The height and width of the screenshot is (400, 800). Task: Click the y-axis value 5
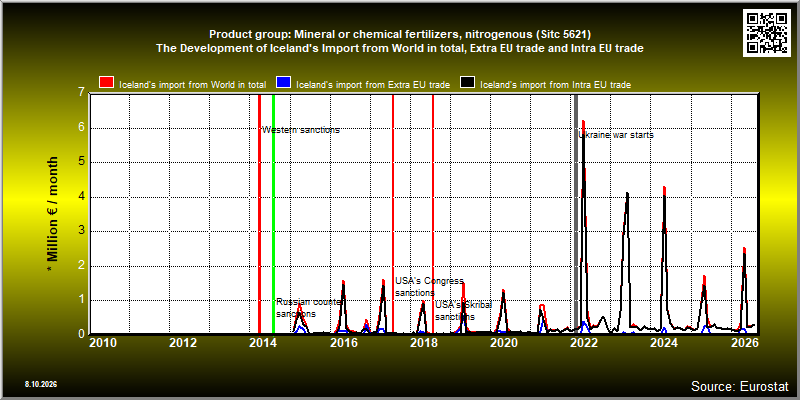(81, 162)
